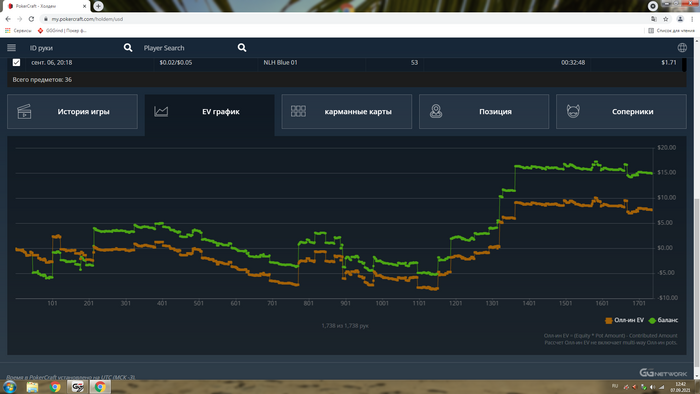Click the browser translate page icon
The height and width of the screenshot is (394, 700).
coord(654,19)
